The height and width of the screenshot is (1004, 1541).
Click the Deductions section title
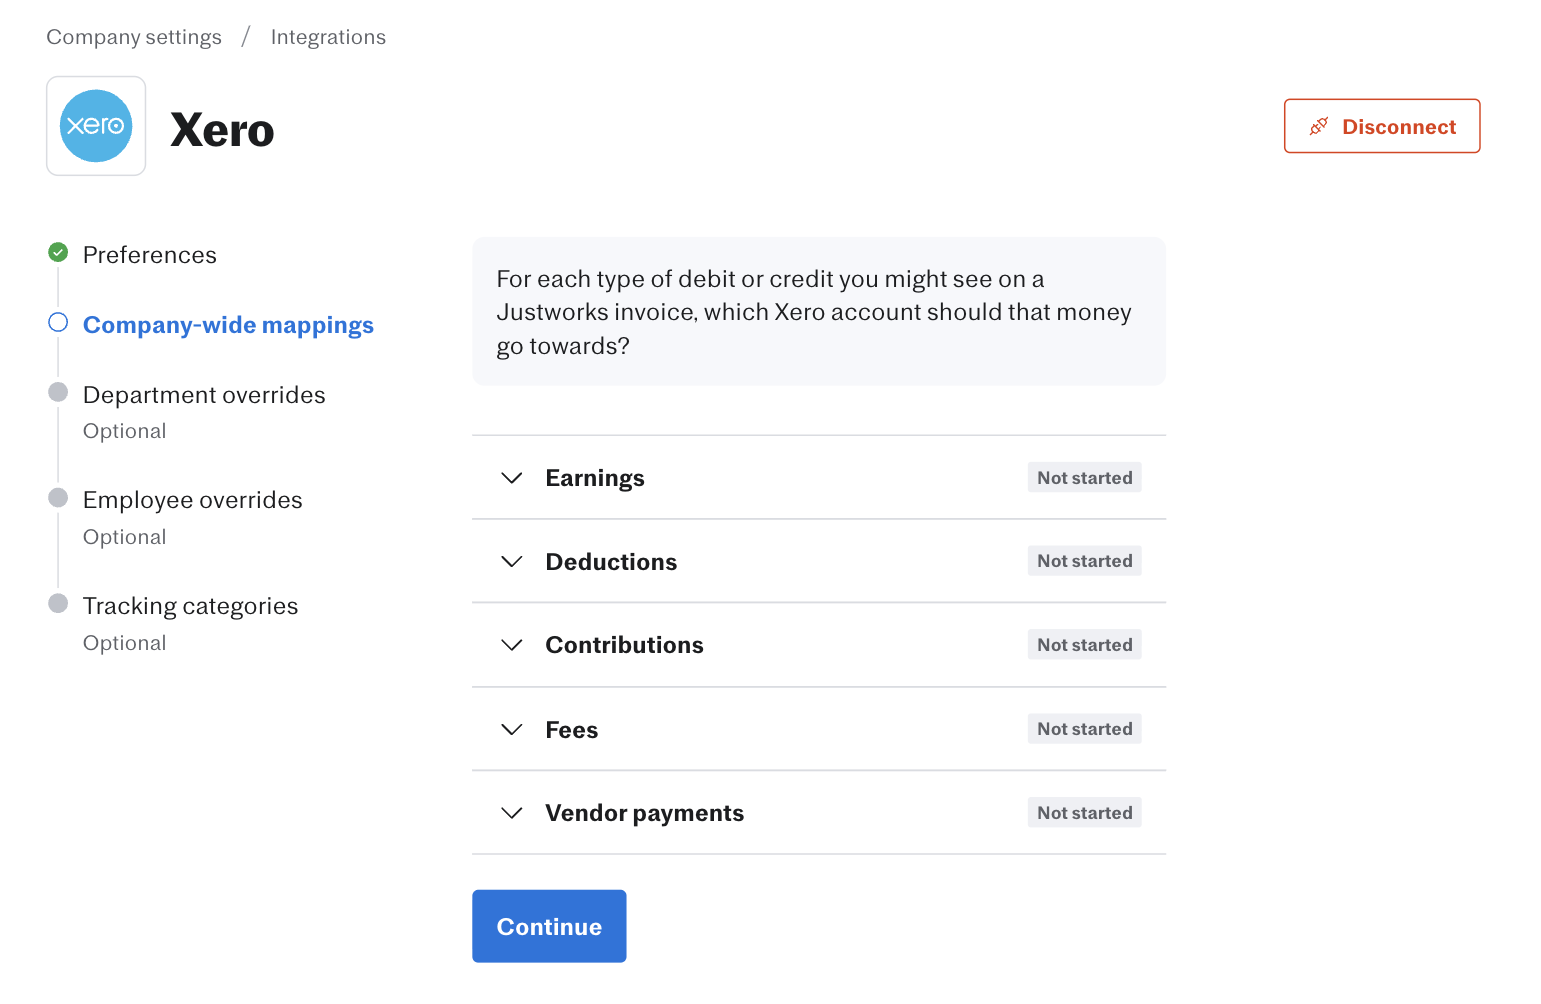click(x=611, y=562)
